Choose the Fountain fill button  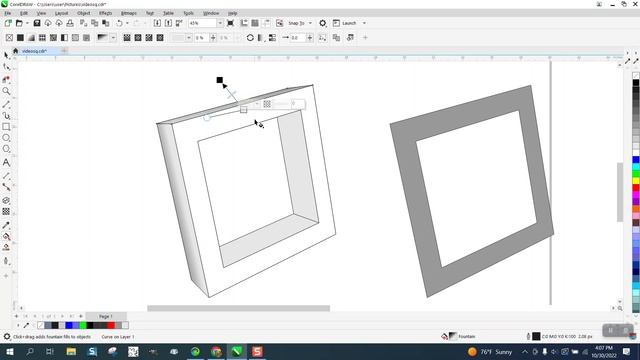click(31, 38)
